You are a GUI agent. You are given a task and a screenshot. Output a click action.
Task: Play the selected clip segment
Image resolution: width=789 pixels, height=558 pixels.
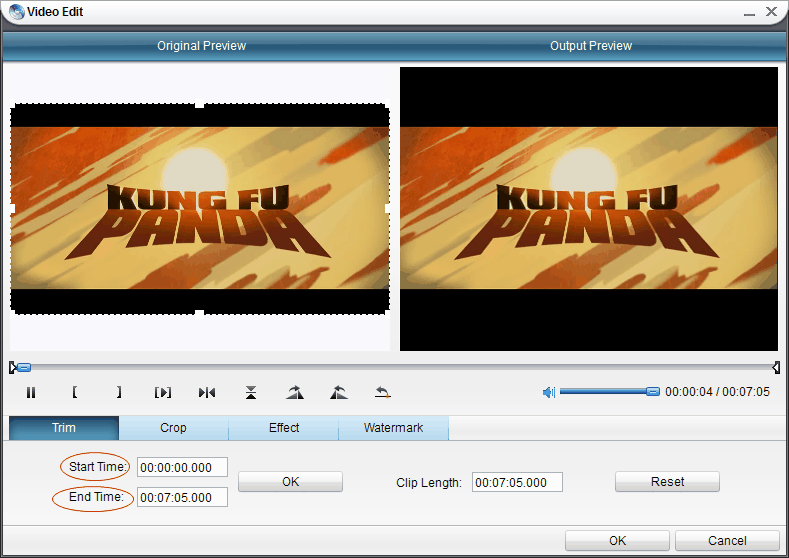(163, 392)
